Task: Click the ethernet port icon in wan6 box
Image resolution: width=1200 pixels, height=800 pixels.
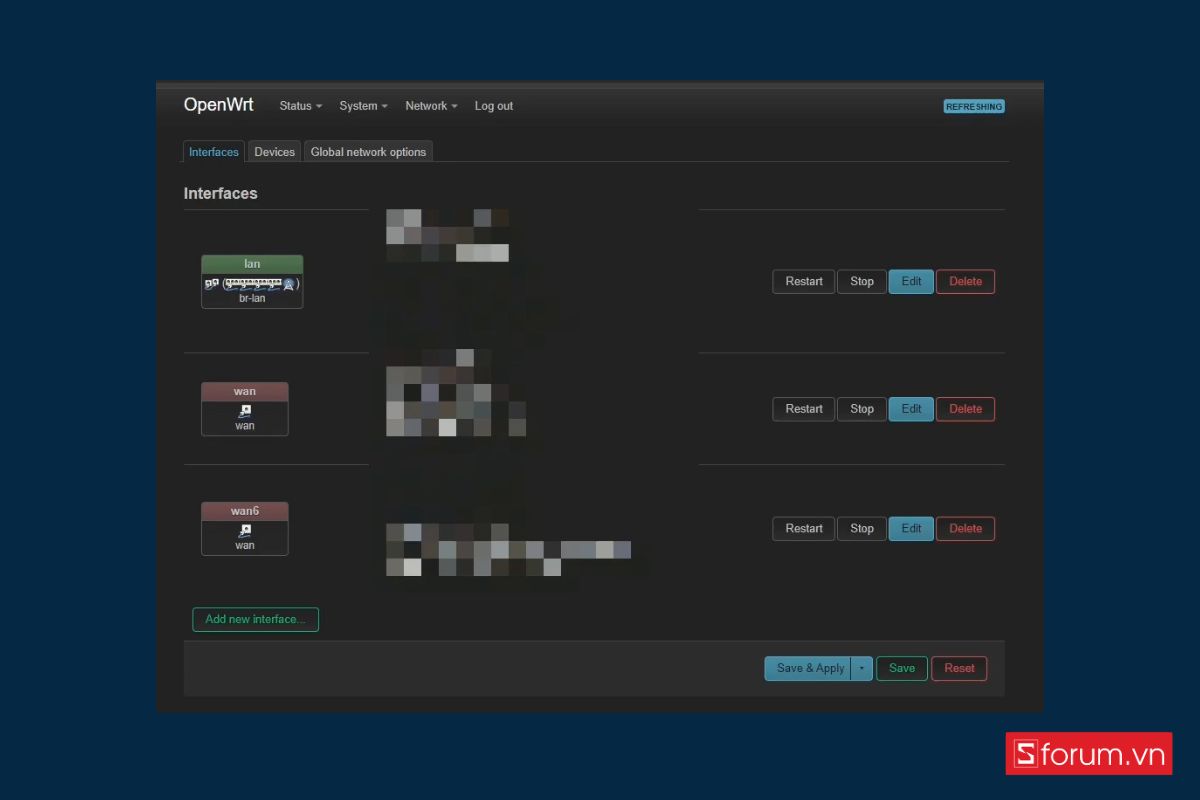Action: 245,531
